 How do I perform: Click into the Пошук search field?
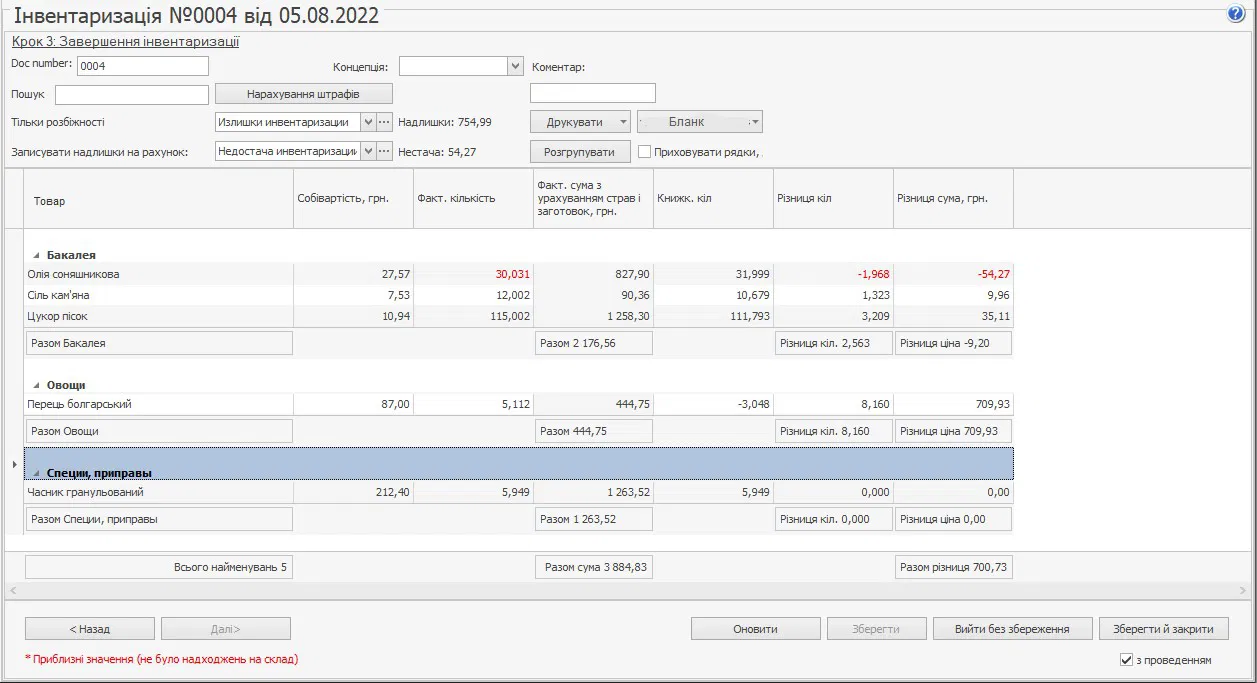[x=131, y=95]
